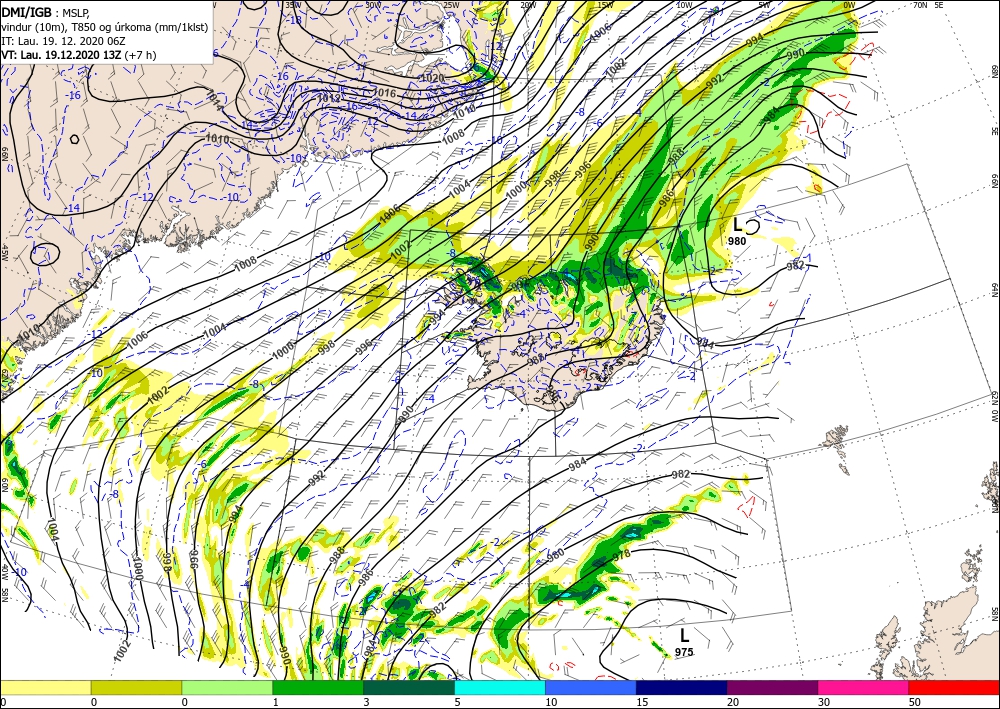Viewport: 1000px width, 709px height.
Task: Click the L low marker above 975
Action: pyautogui.click(x=684, y=636)
